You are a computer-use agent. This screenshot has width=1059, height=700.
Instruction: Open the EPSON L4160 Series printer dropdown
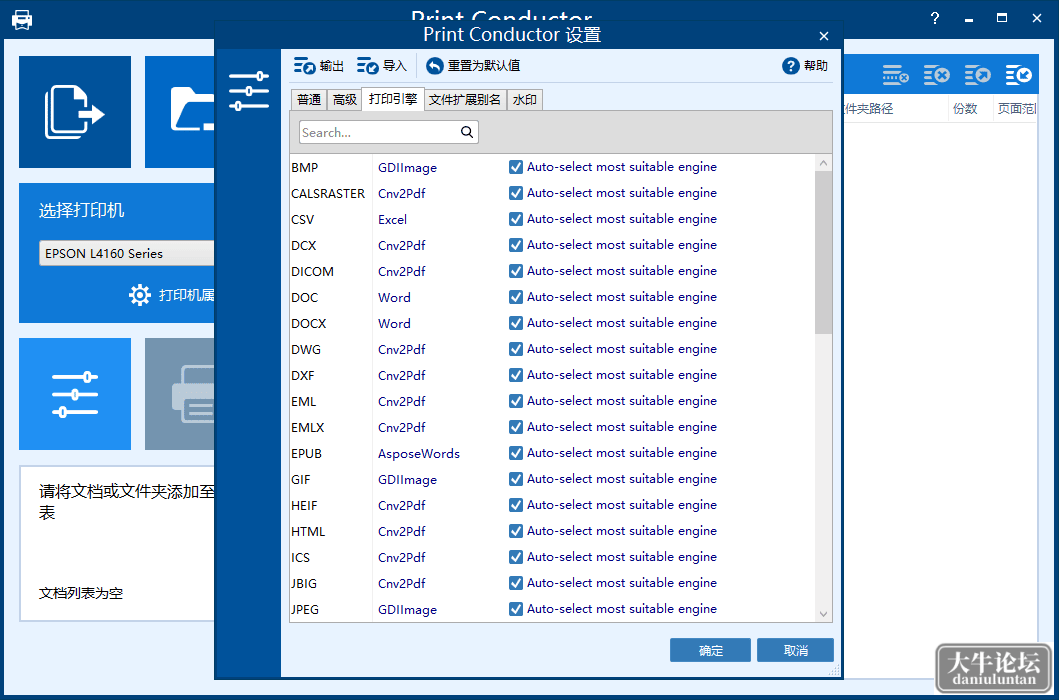pyautogui.click(x=126, y=254)
